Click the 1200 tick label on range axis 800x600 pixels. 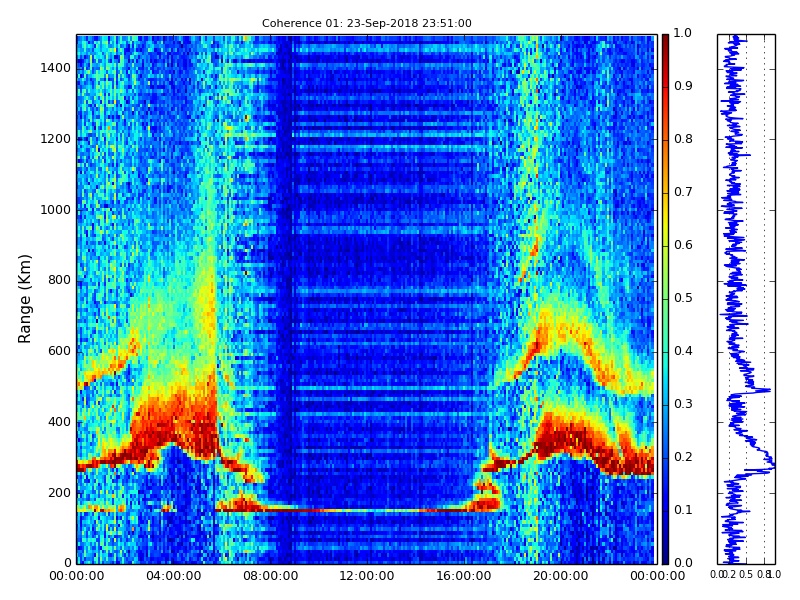pyautogui.click(x=56, y=139)
